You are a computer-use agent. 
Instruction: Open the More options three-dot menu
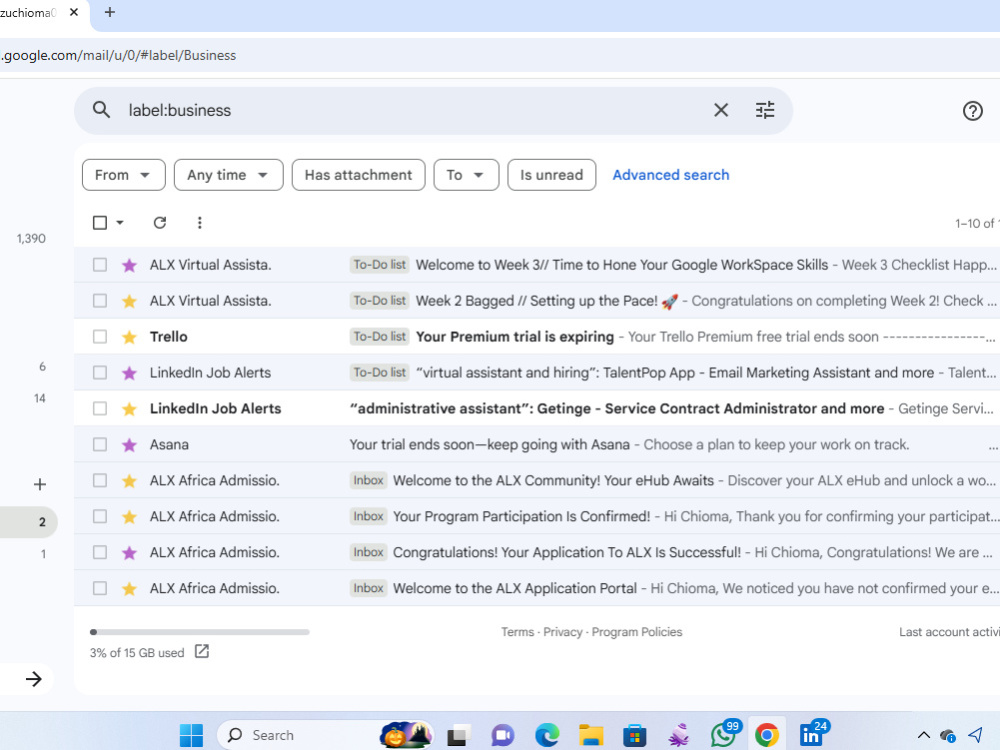pos(200,223)
